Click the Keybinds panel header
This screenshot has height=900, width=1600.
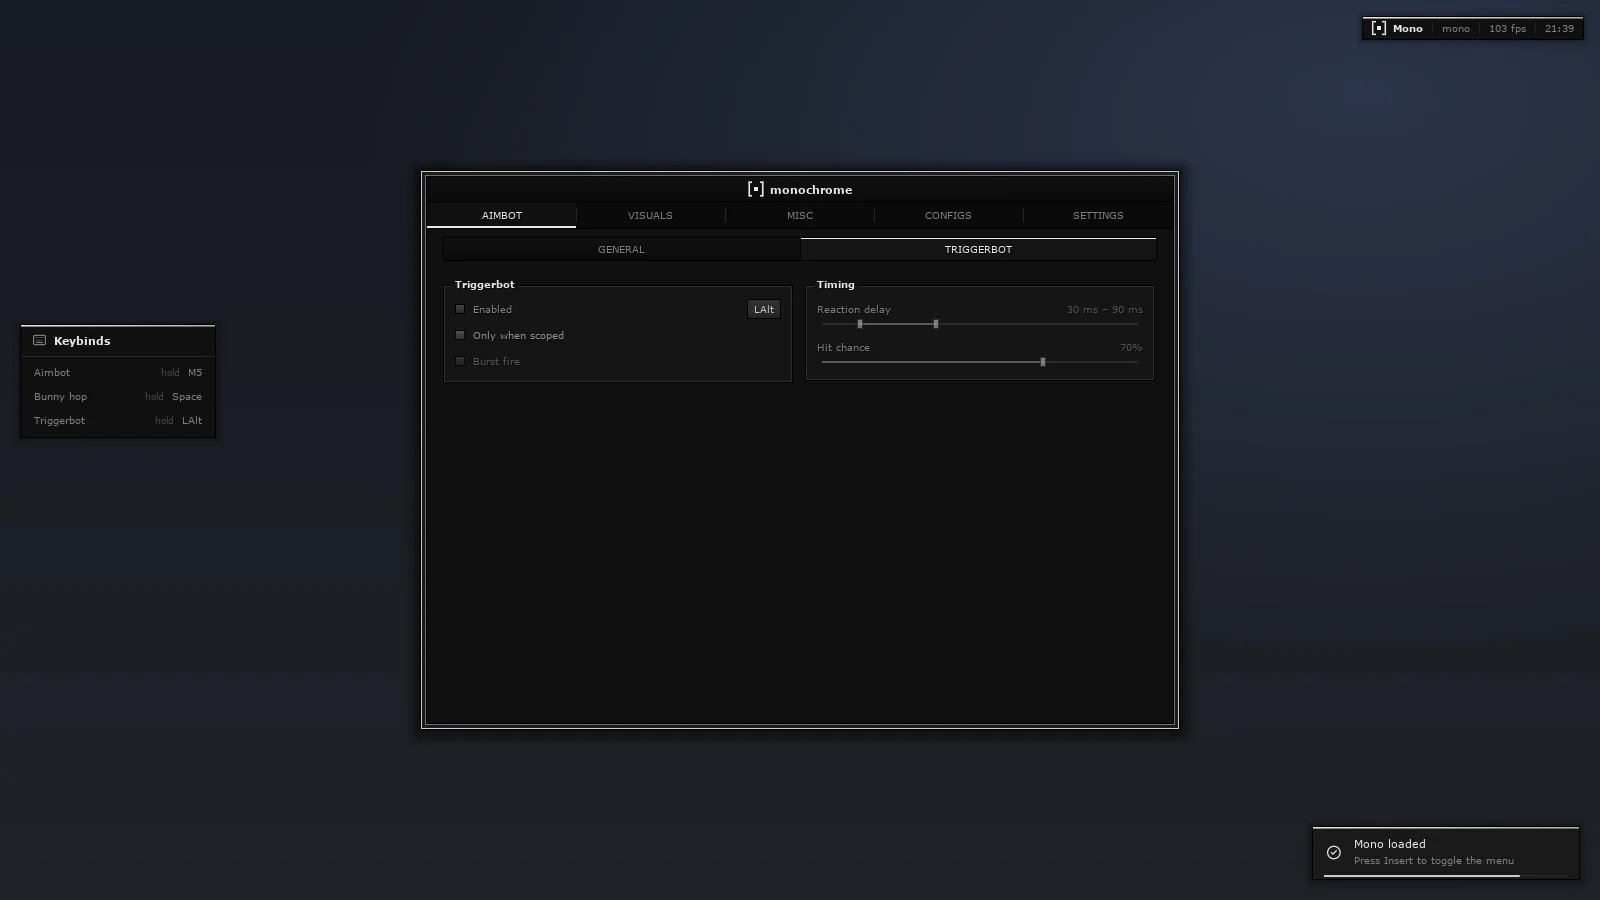[x=118, y=341]
